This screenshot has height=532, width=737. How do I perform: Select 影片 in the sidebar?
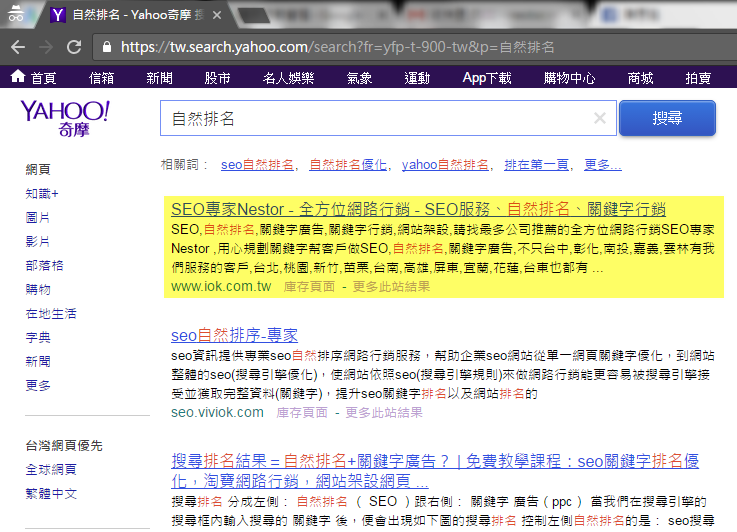tap(38, 241)
